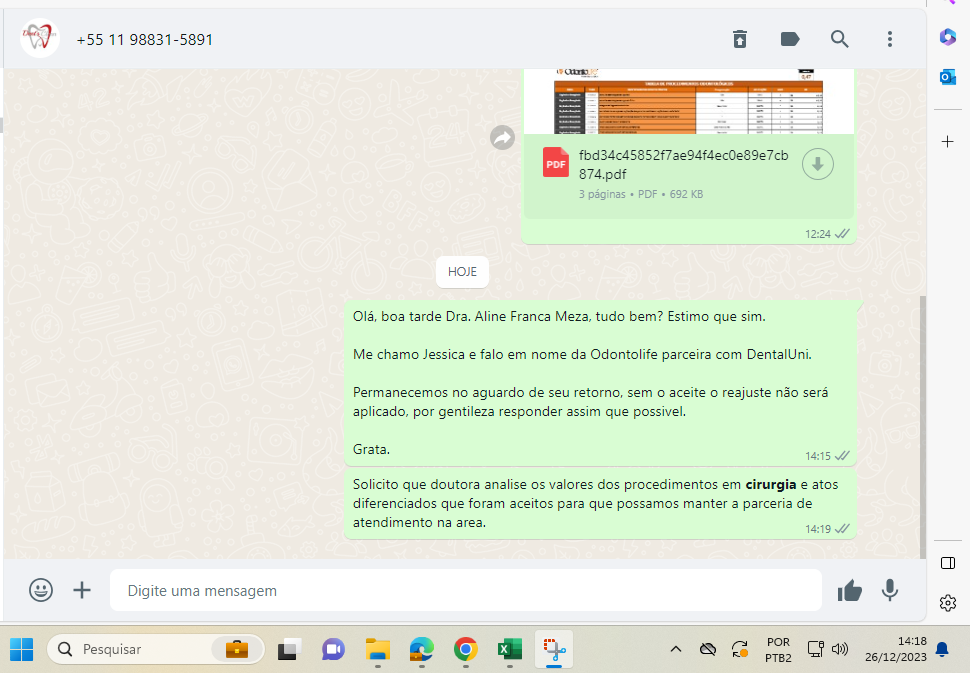Open the notification bell

tap(942, 649)
